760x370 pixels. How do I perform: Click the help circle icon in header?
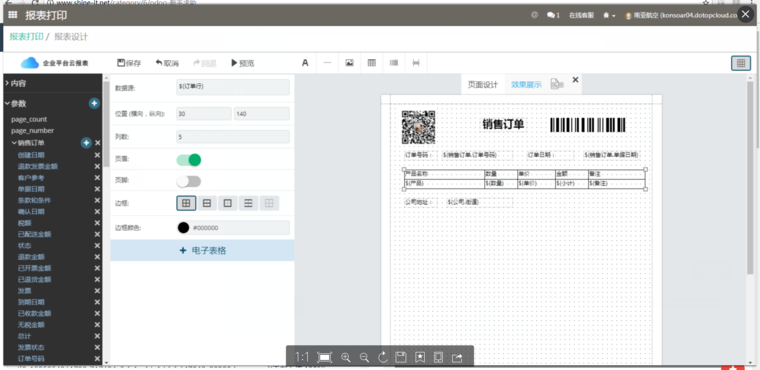pyautogui.click(x=535, y=15)
